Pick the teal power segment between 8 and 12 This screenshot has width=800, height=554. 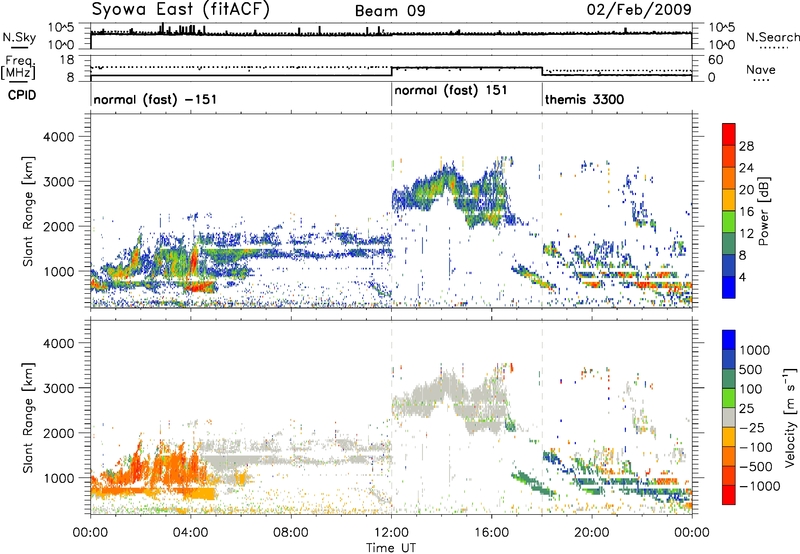click(x=729, y=244)
